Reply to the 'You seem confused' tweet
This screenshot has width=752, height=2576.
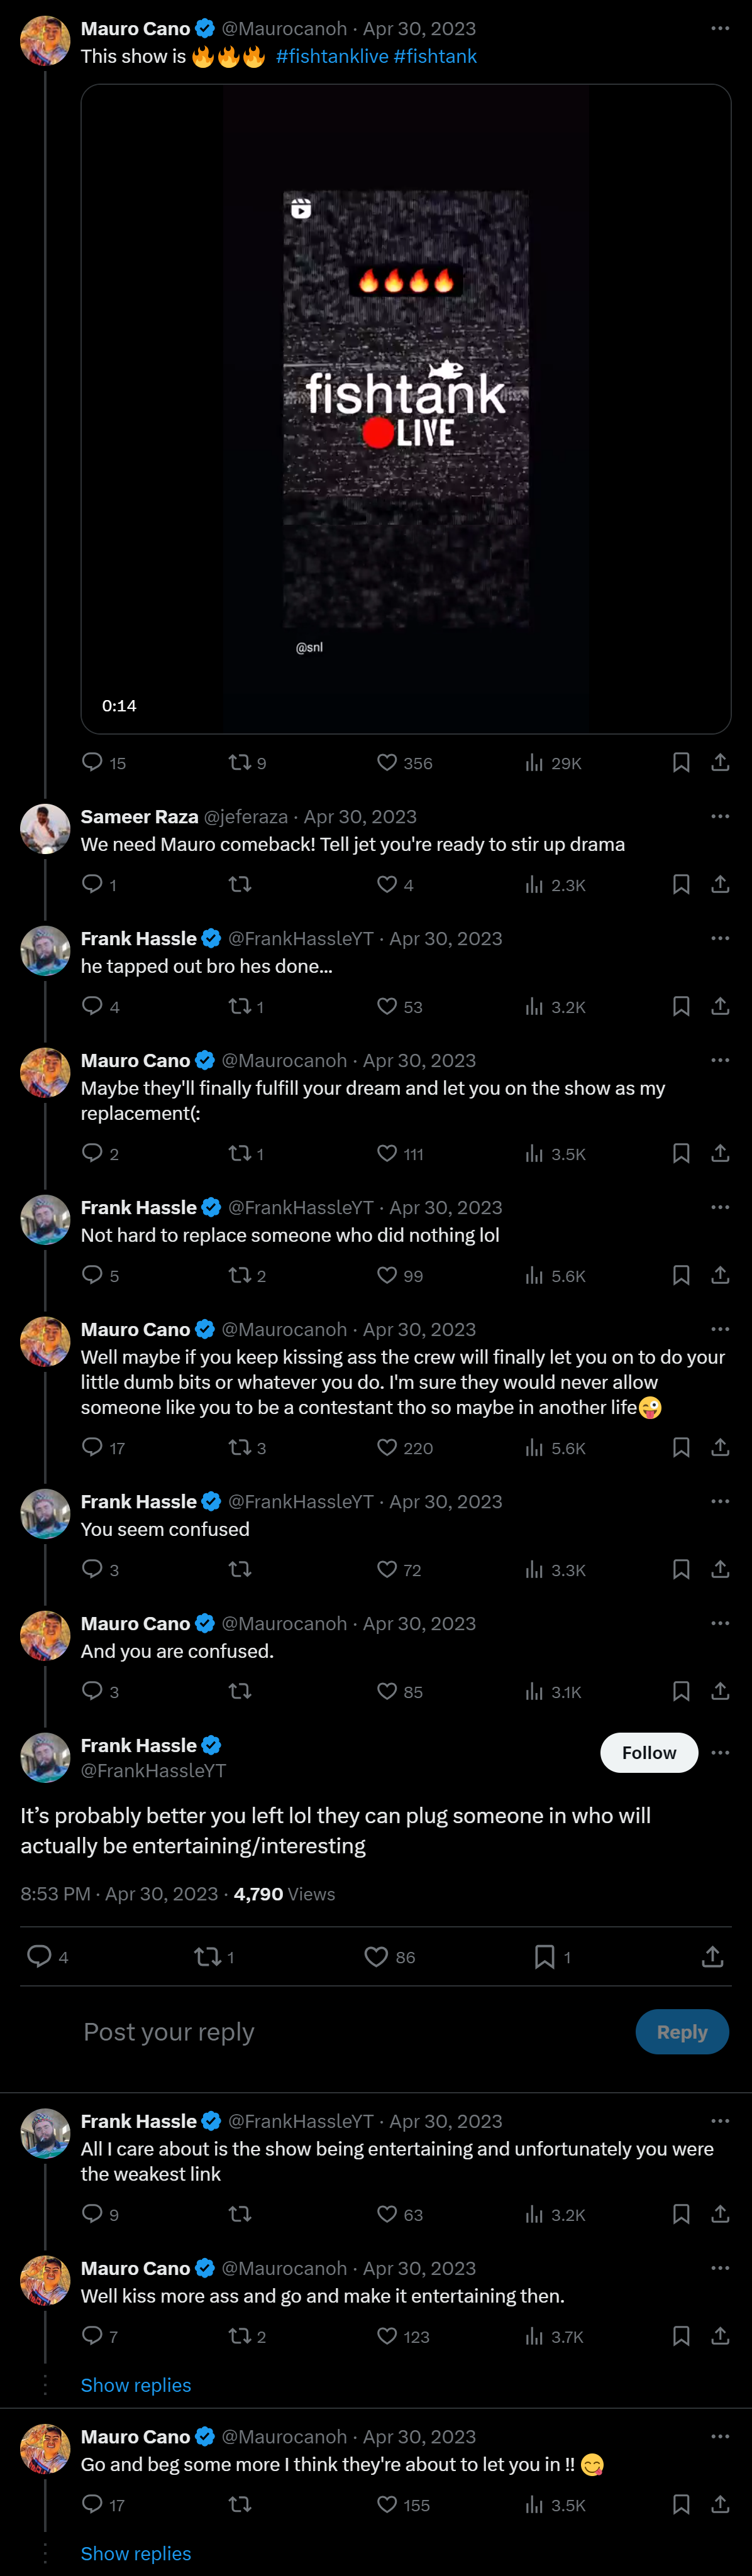pyautogui.click(x=100, y=1569)
